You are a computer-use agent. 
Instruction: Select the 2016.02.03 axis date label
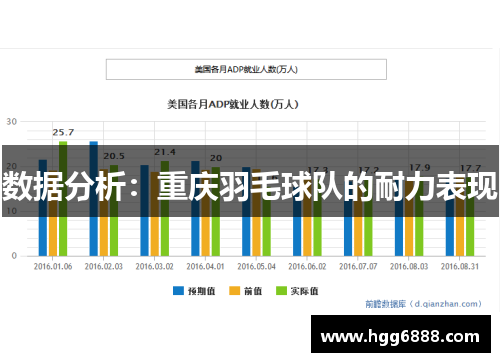tap(104, 266)
